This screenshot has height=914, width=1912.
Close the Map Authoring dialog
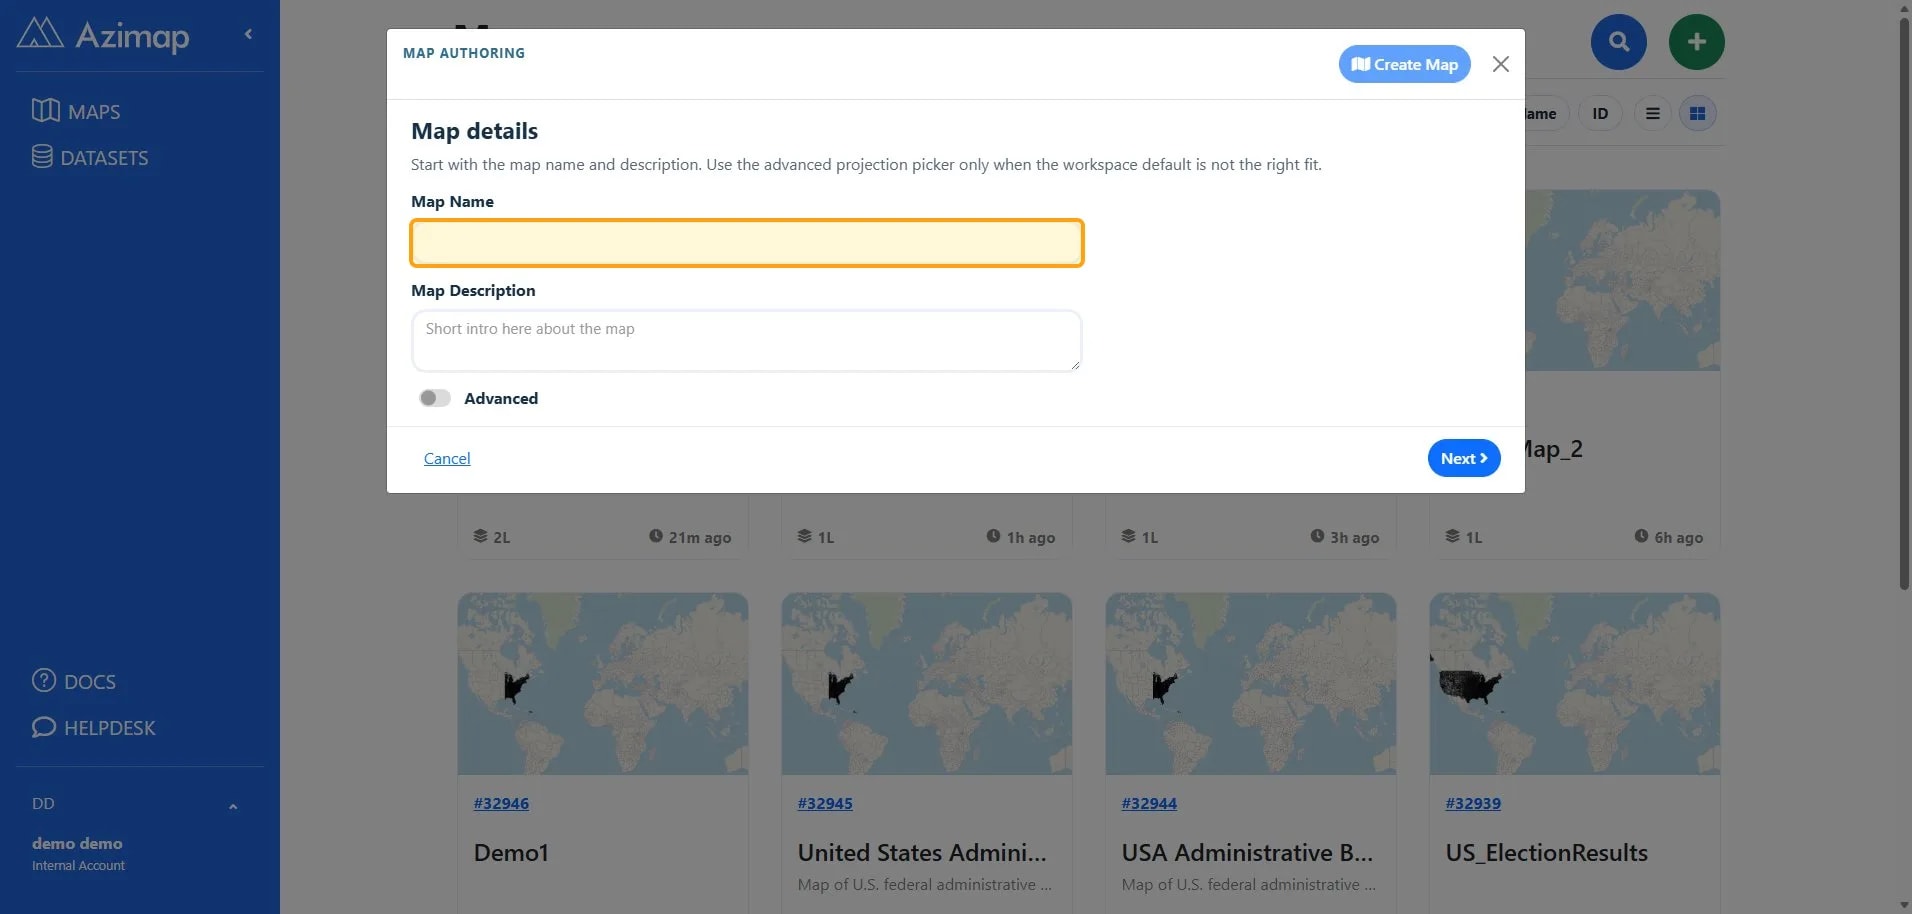(1500, 64)
